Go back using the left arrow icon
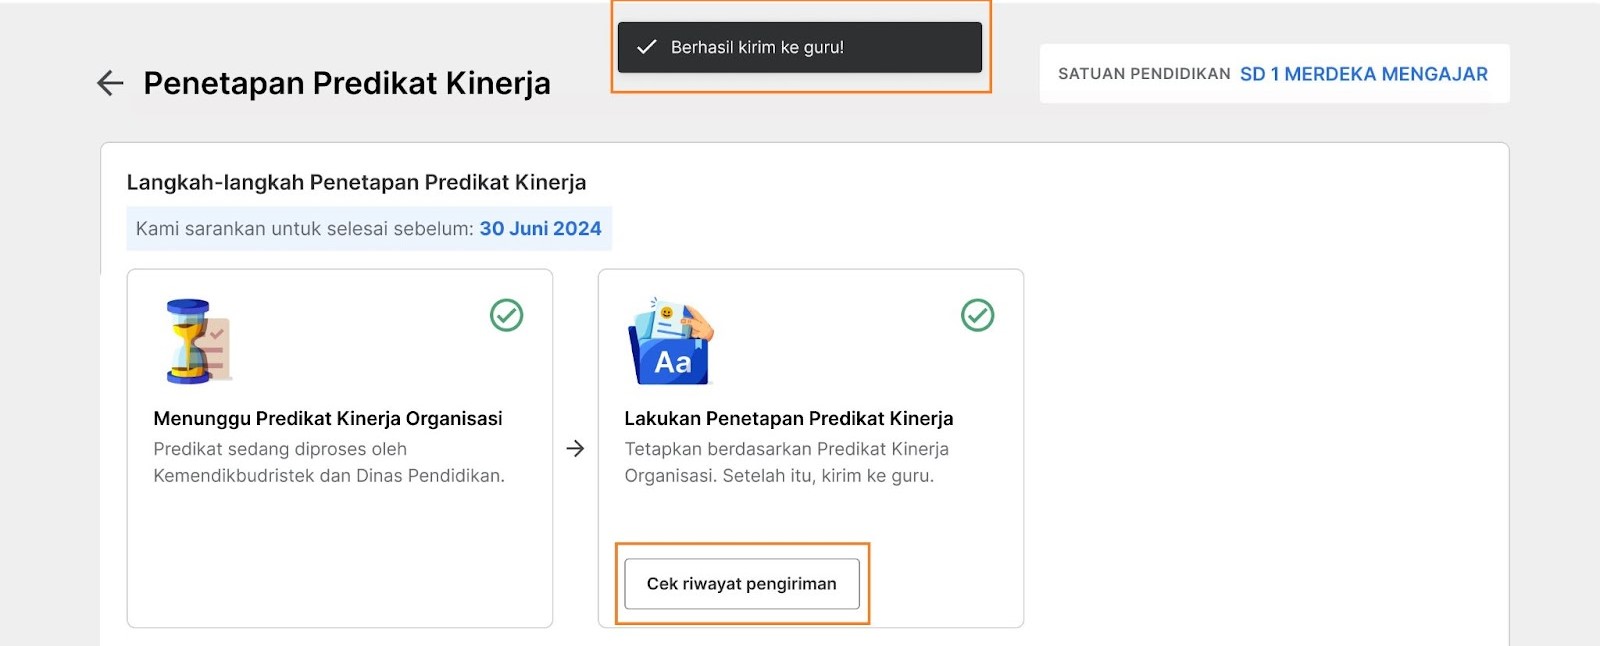1600x646 pixels. tap(110, 83)
